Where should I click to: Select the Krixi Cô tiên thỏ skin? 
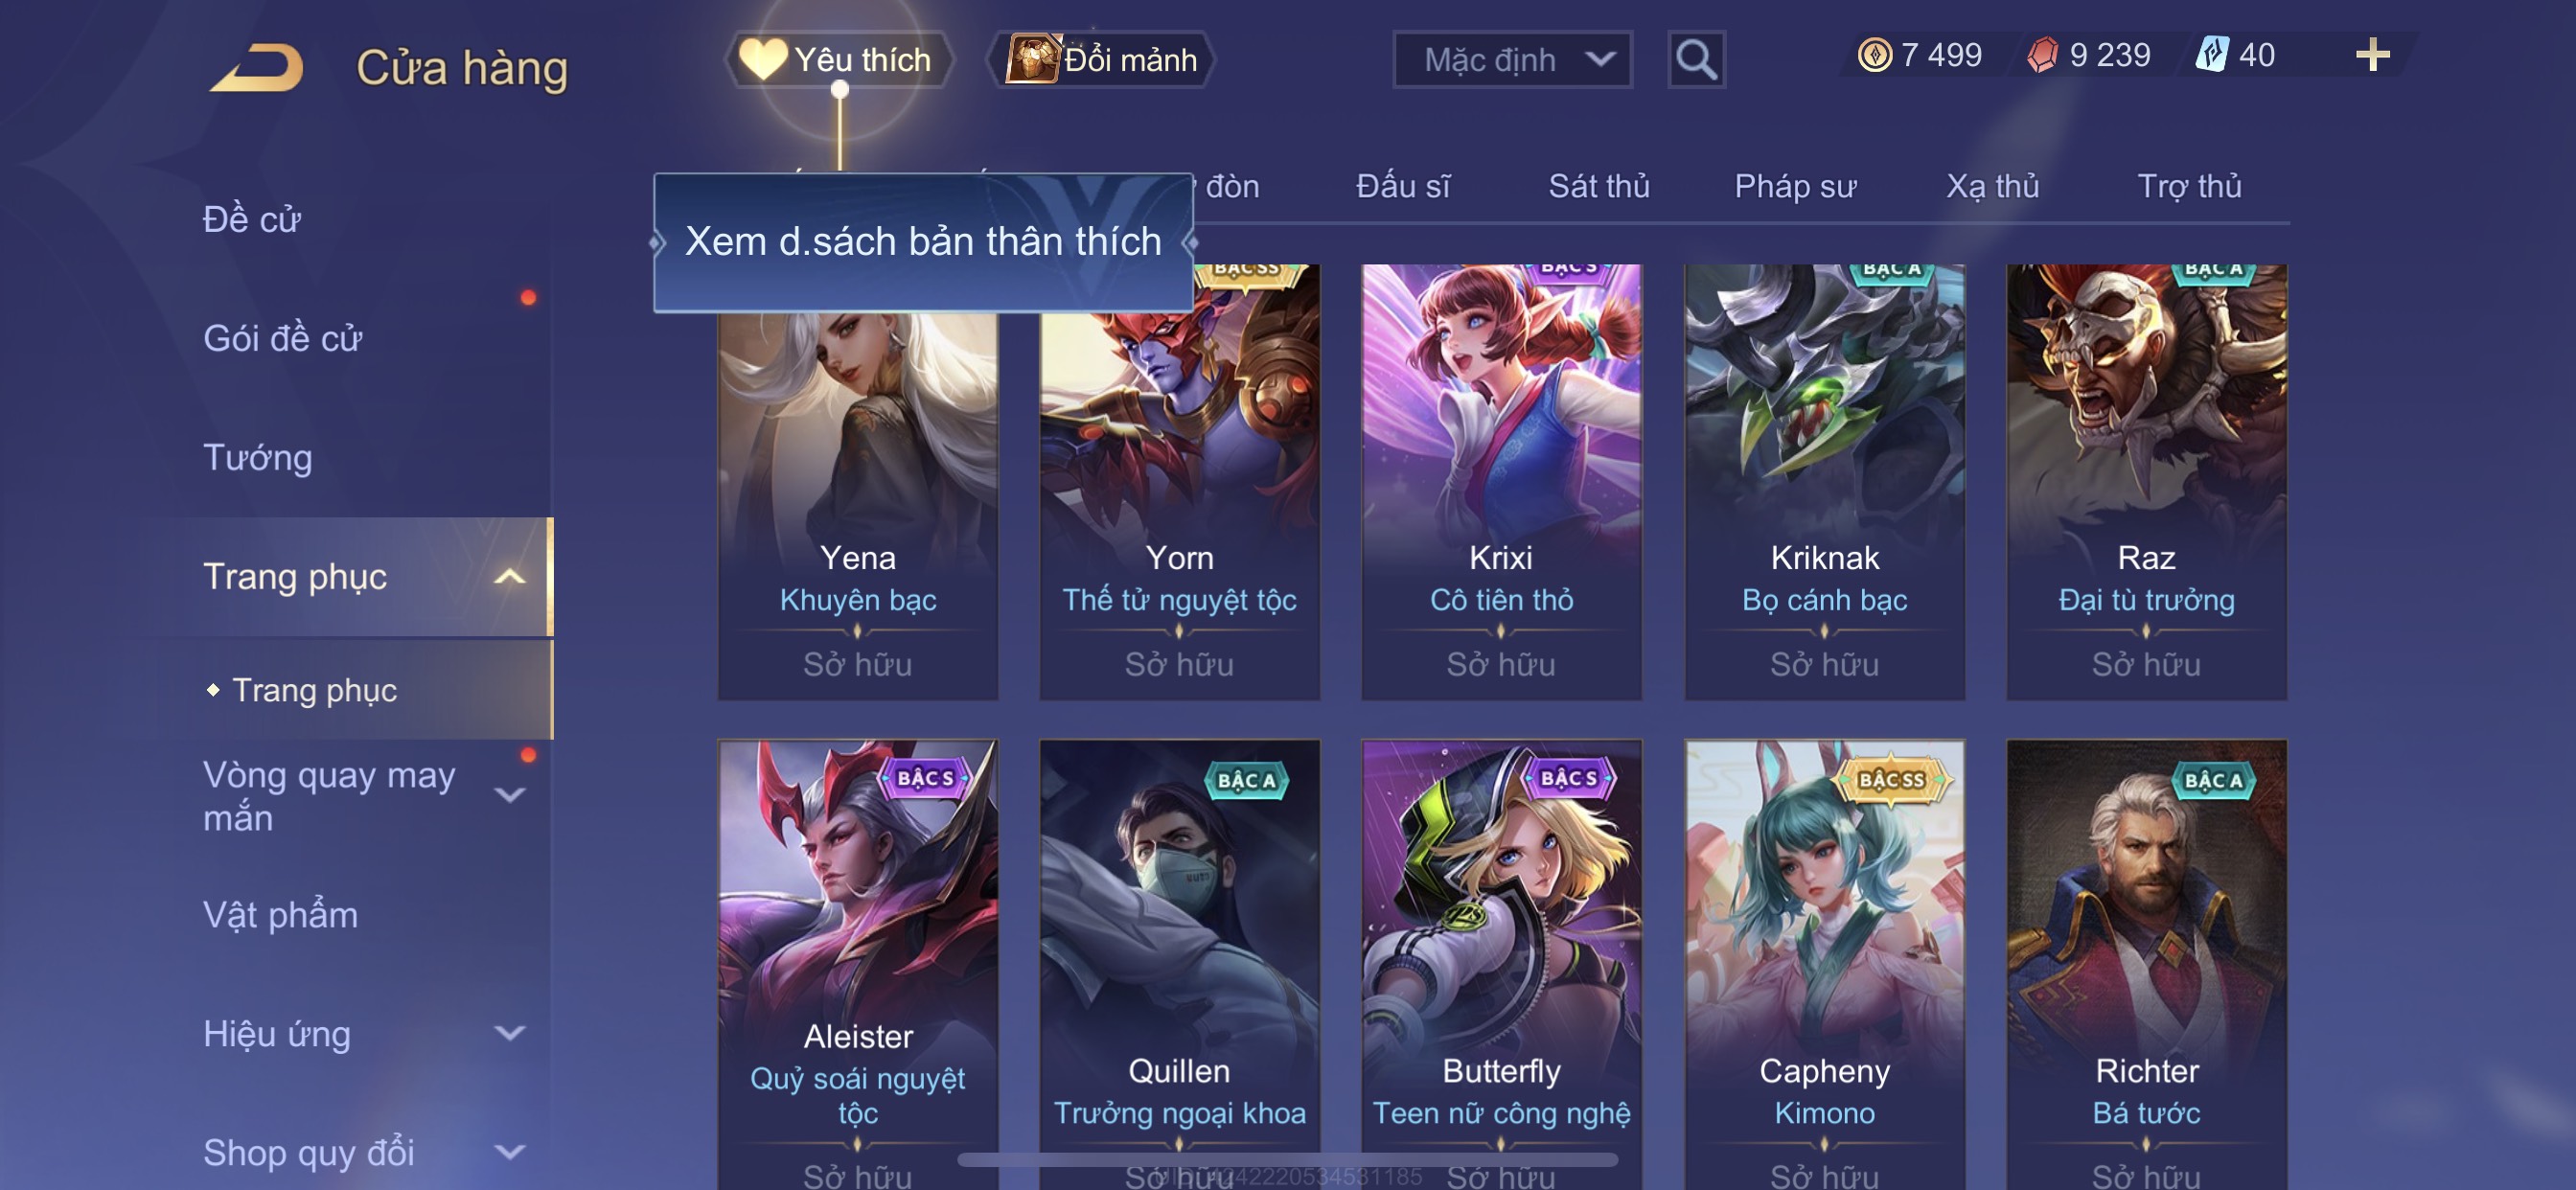[x=1501, y=482]
